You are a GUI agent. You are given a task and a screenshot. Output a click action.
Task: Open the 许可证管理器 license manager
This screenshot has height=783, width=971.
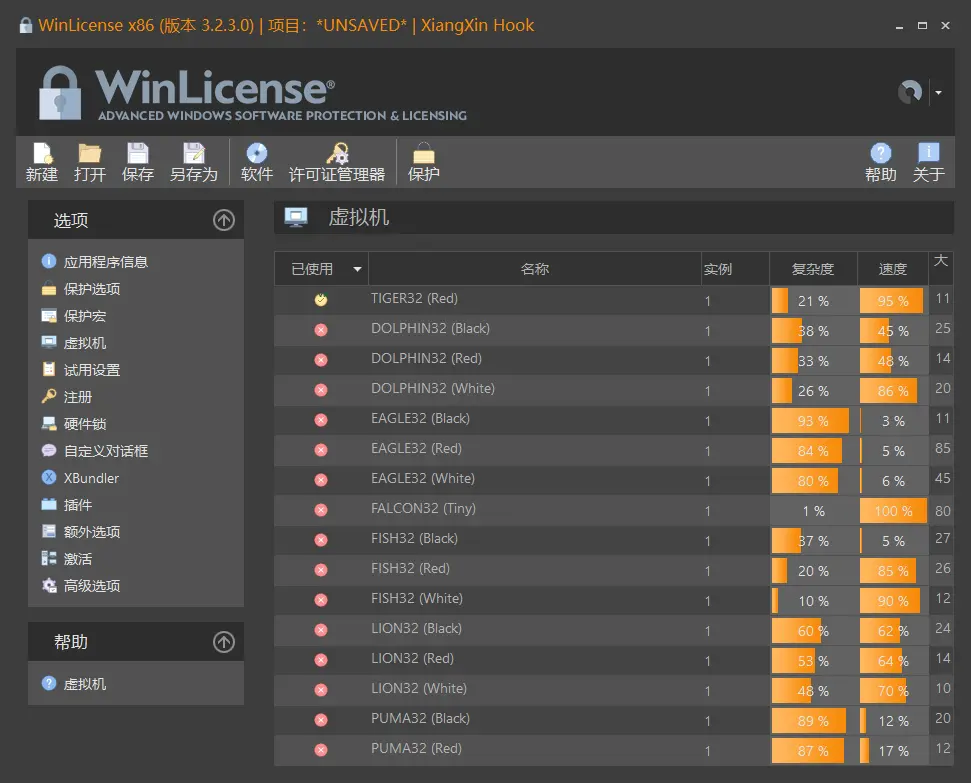pos(337,162)
